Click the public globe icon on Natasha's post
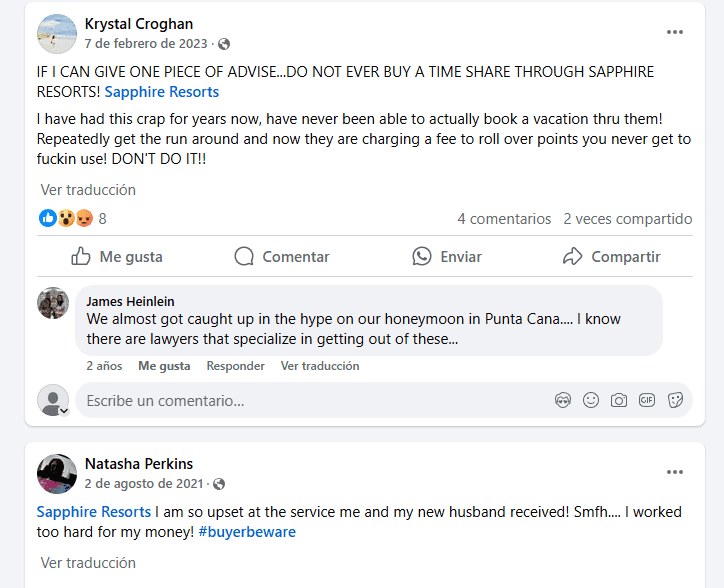Screen dimensions: 724x588 [x=219, y=484]
